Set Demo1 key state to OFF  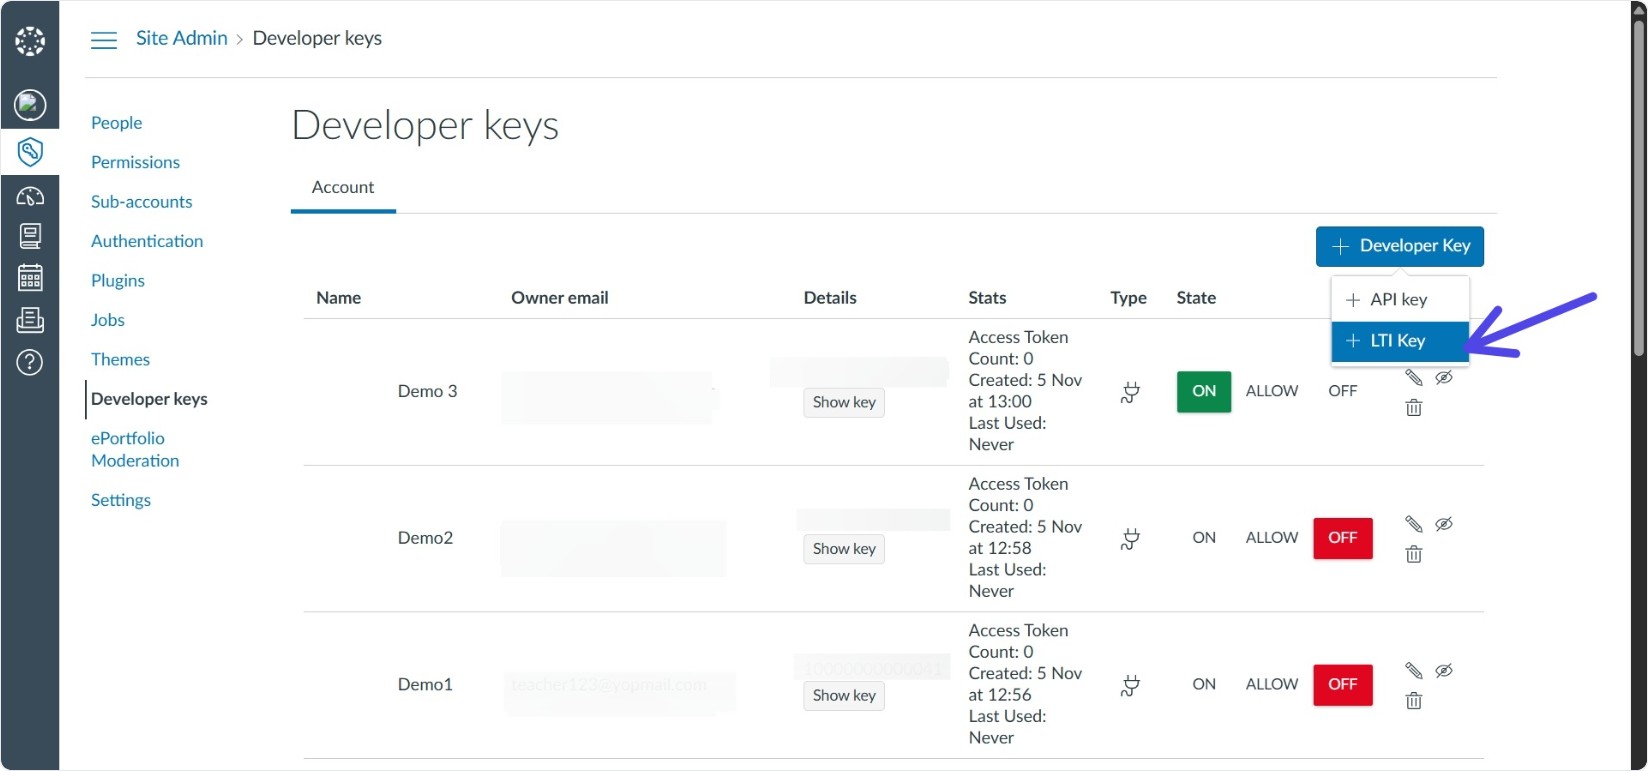tap(1343, 685)
